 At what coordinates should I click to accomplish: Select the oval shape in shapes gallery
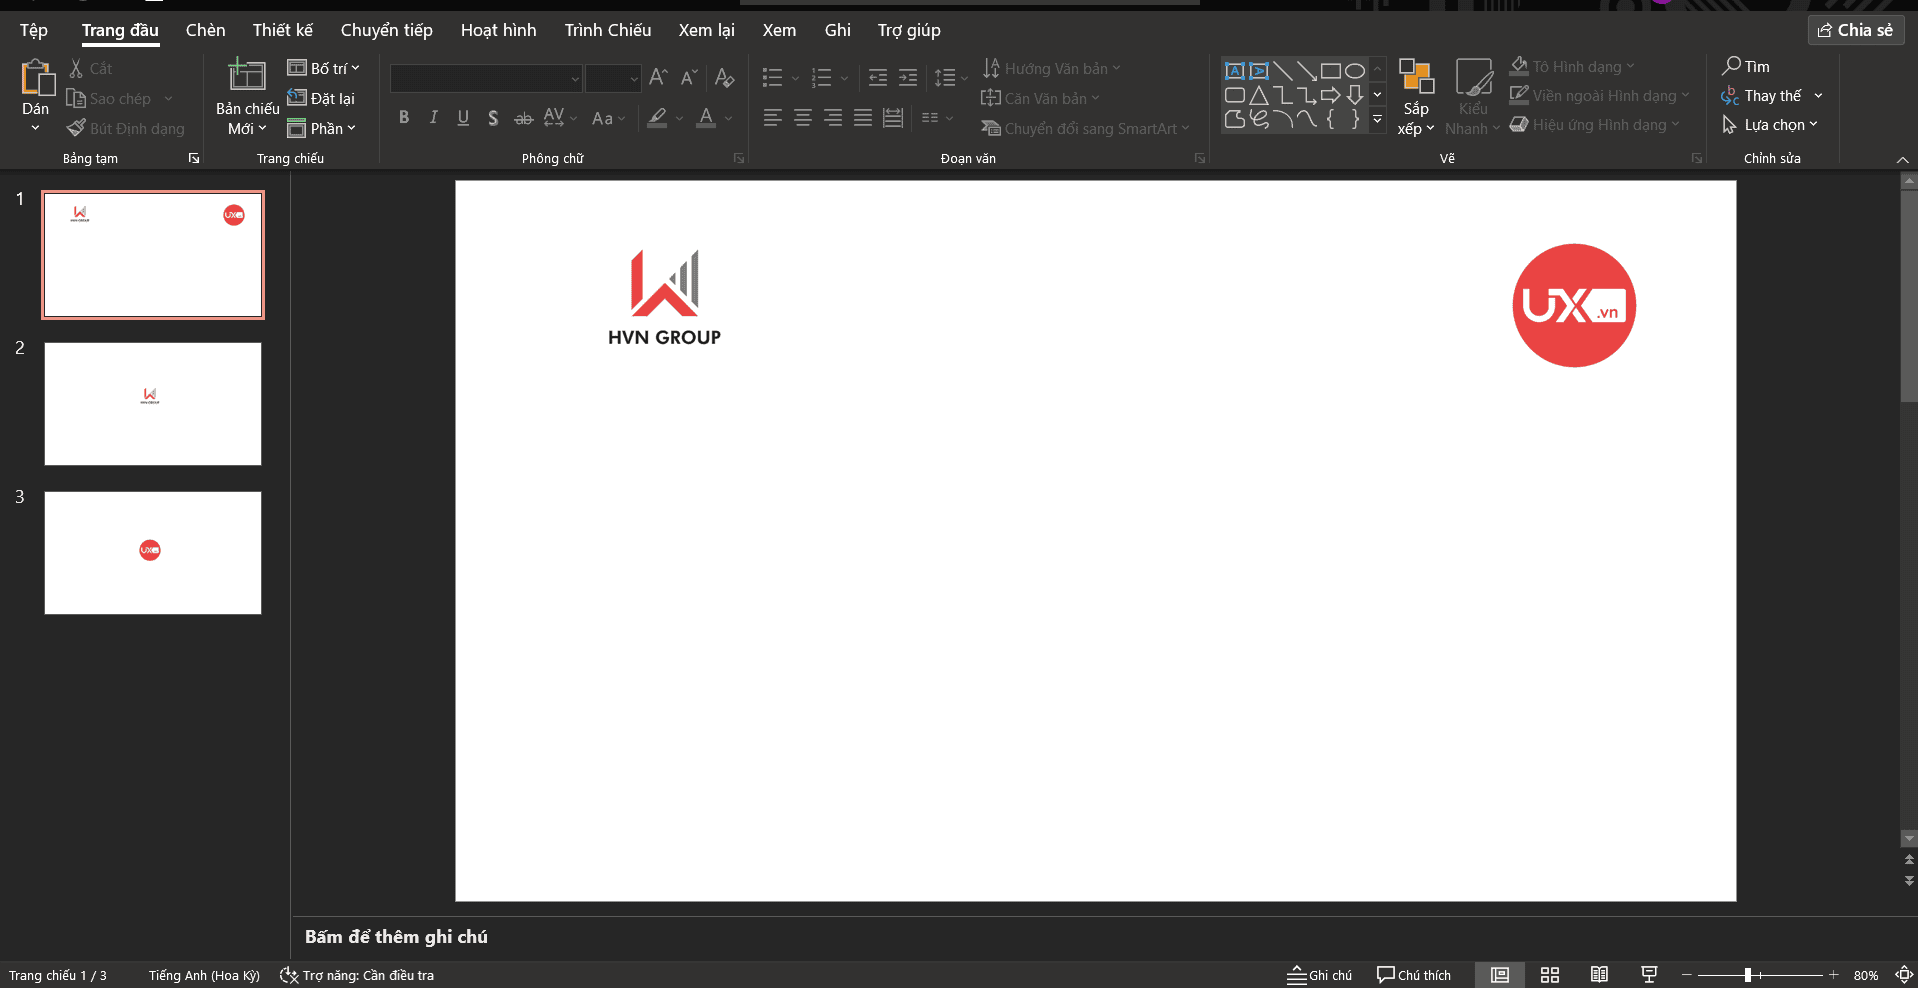(x=1354, y=71)
